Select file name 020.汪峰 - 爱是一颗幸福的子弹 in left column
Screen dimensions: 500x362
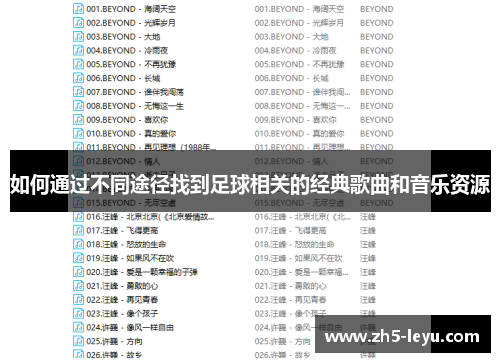[142, 272]
